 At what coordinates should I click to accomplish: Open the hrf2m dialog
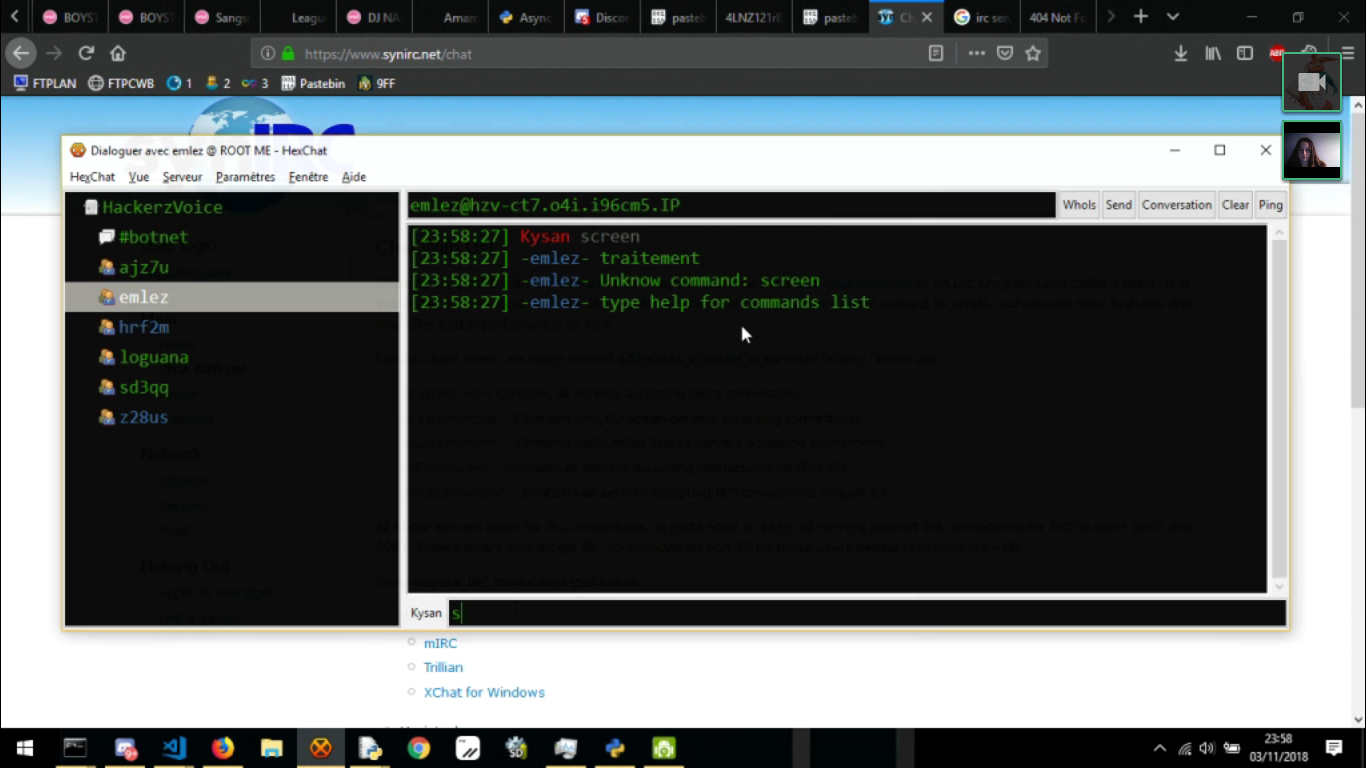click(143, 327)
